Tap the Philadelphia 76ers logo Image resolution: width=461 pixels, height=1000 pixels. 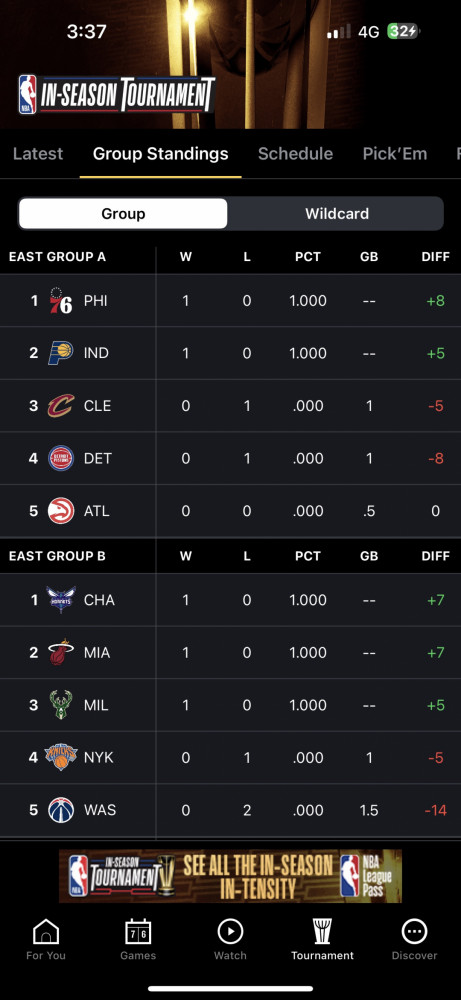(61, 300)
